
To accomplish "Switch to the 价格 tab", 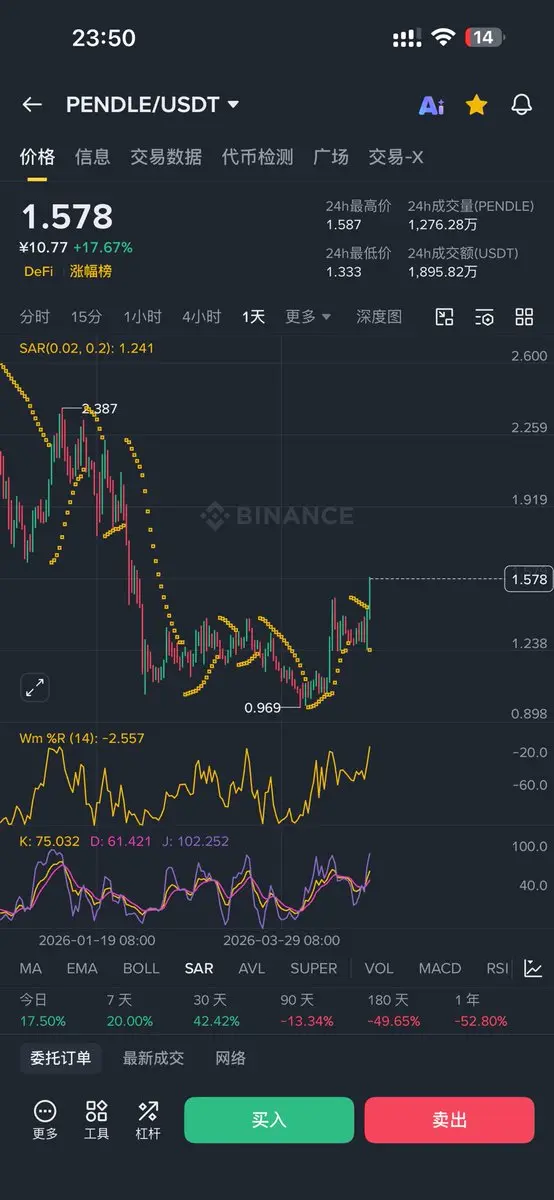I will coord(37,157).
